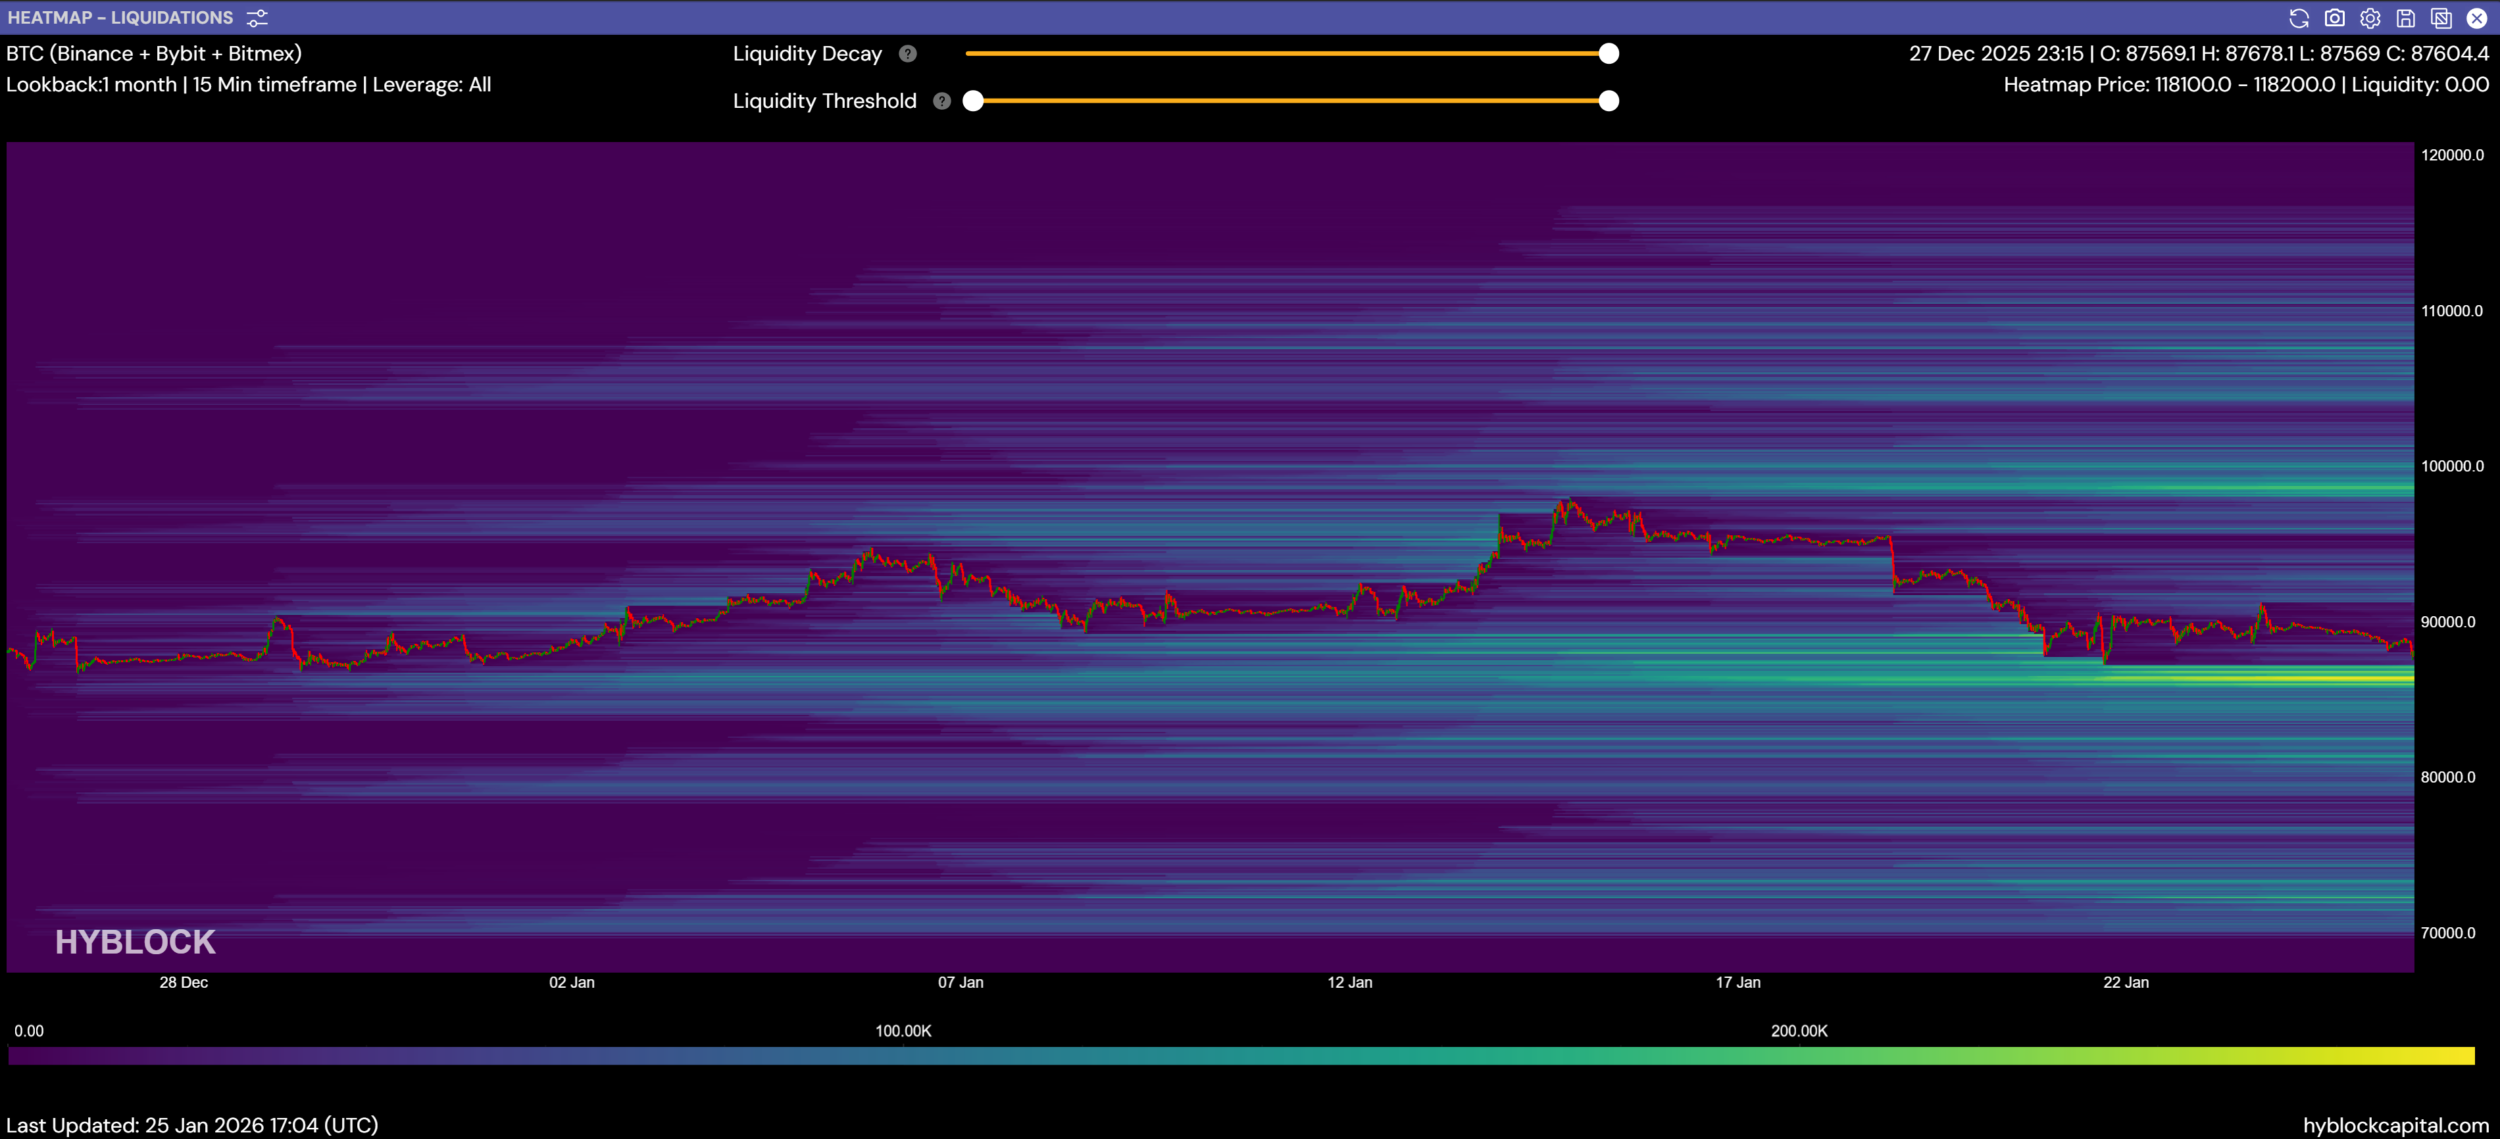
Task: Click the Liquidity Threshold help question mark
Action: click(941, 101)
